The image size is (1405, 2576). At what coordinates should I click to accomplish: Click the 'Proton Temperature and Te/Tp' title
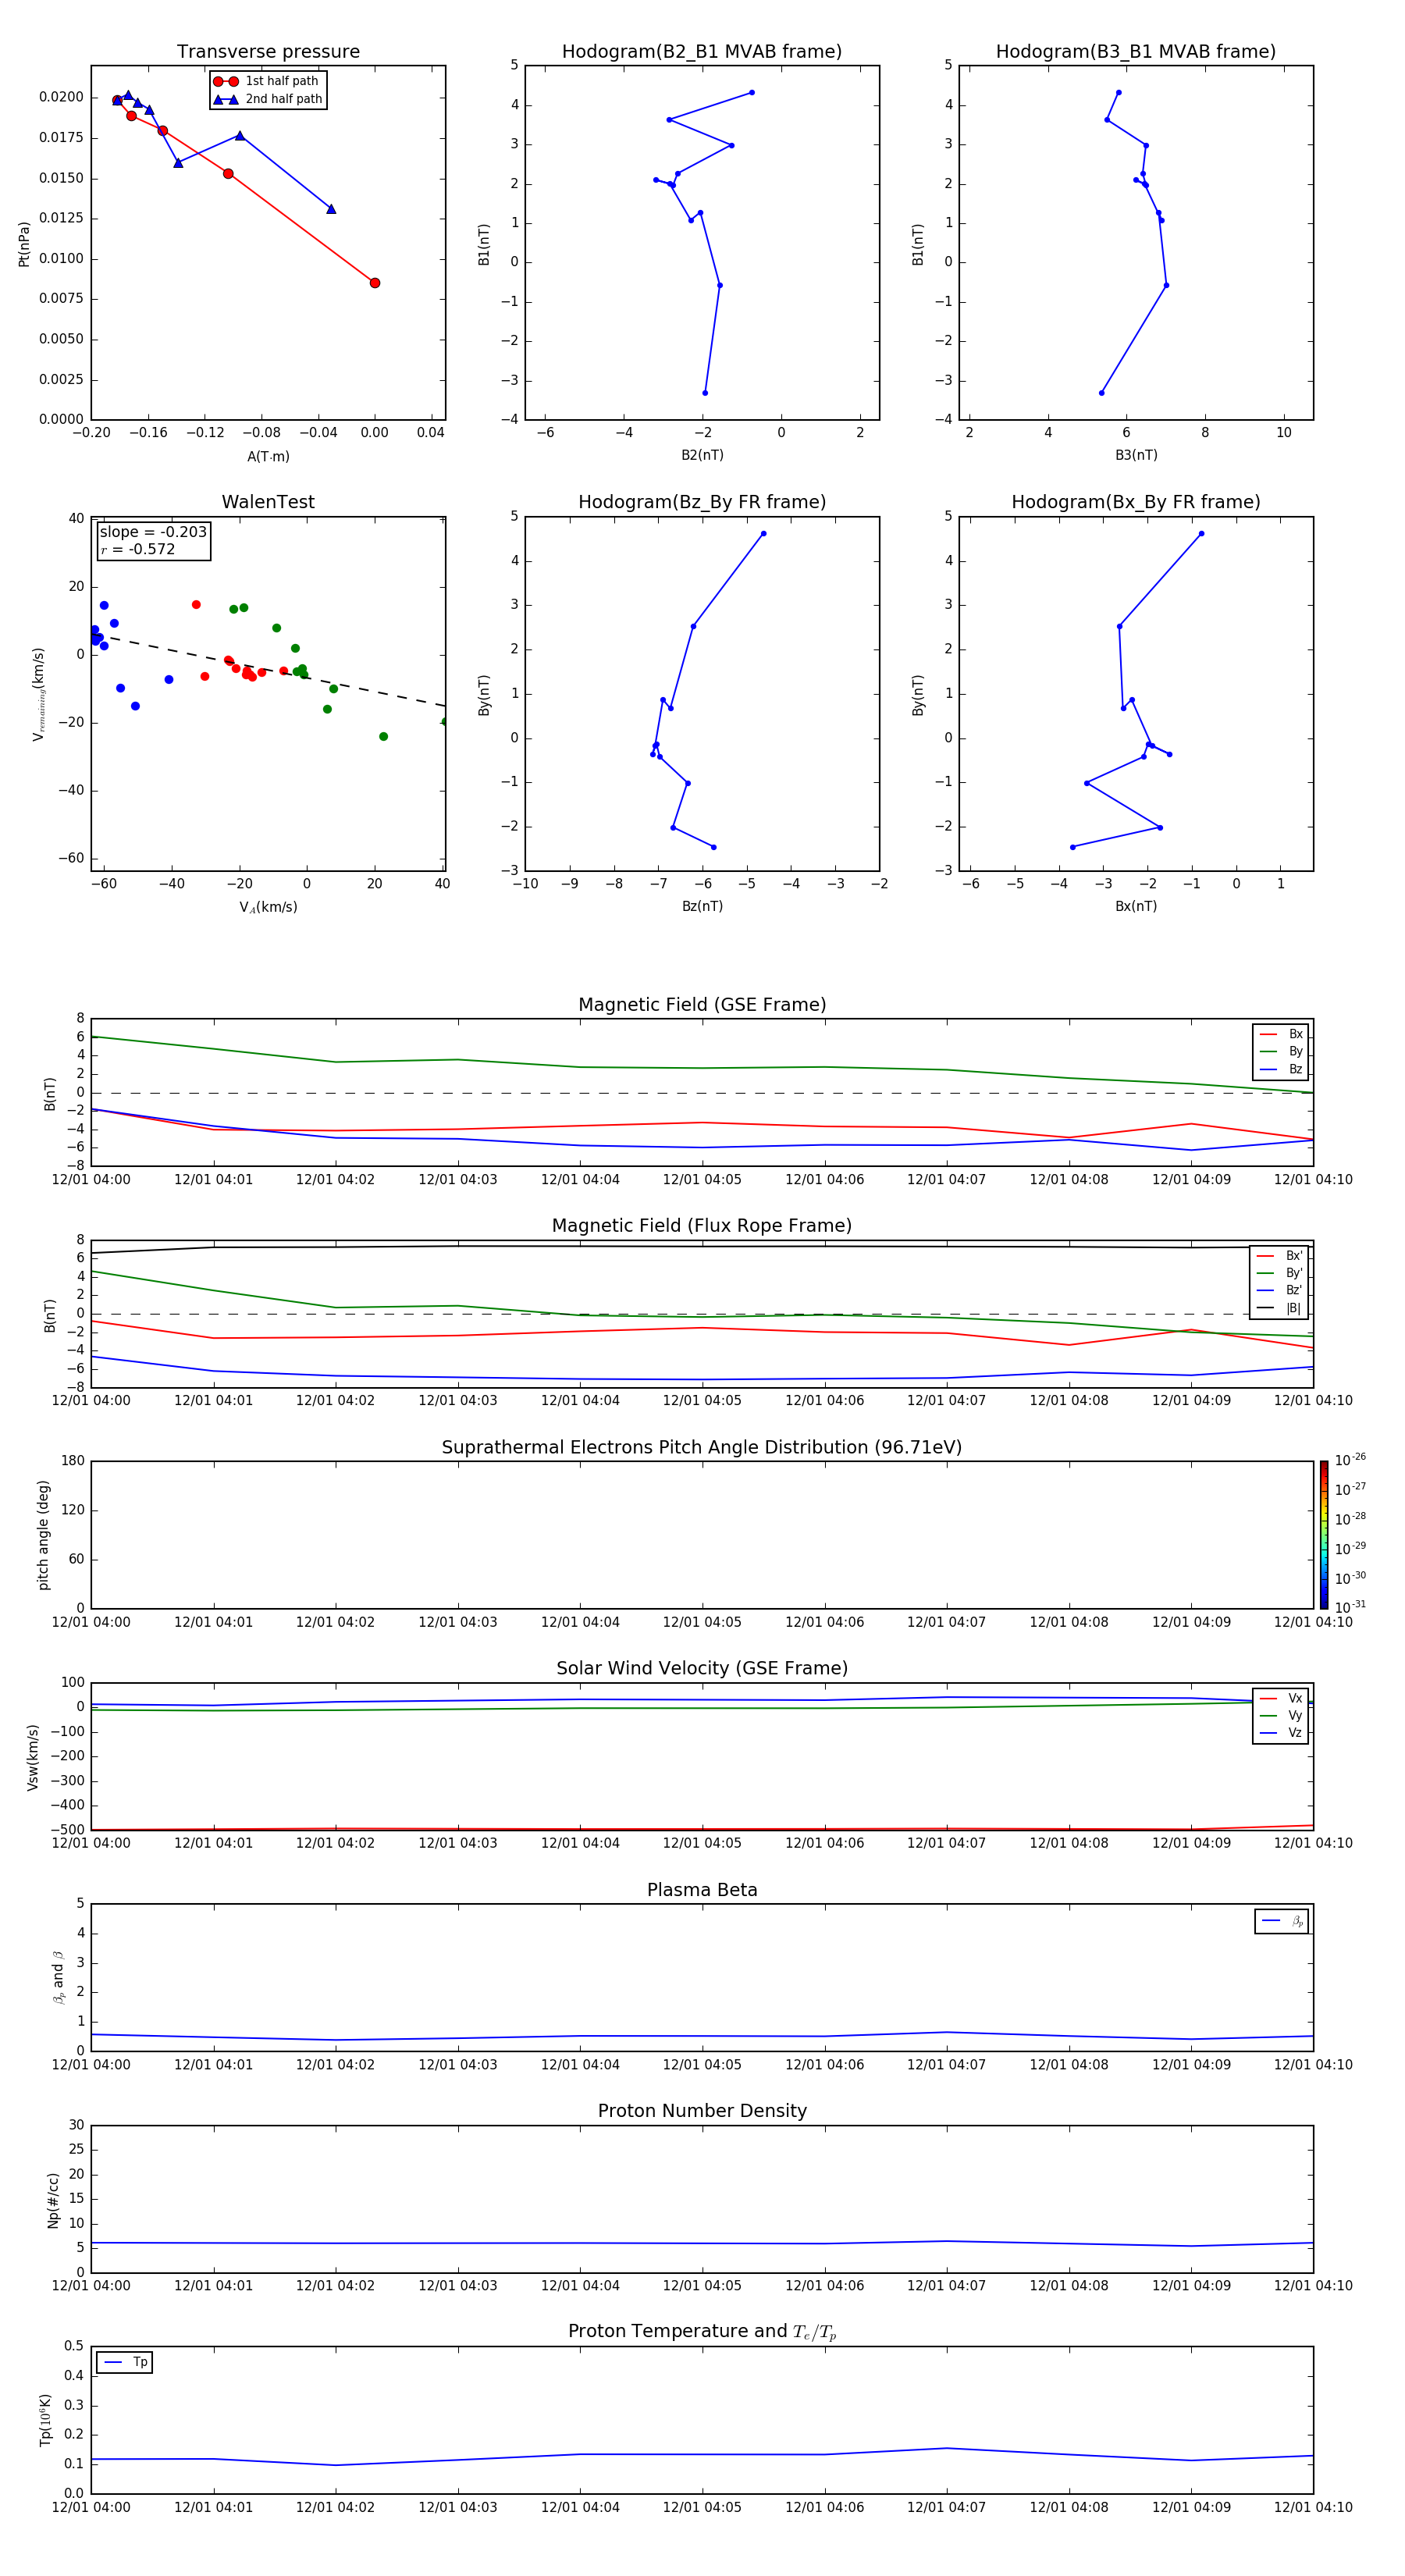(702, 2331)
